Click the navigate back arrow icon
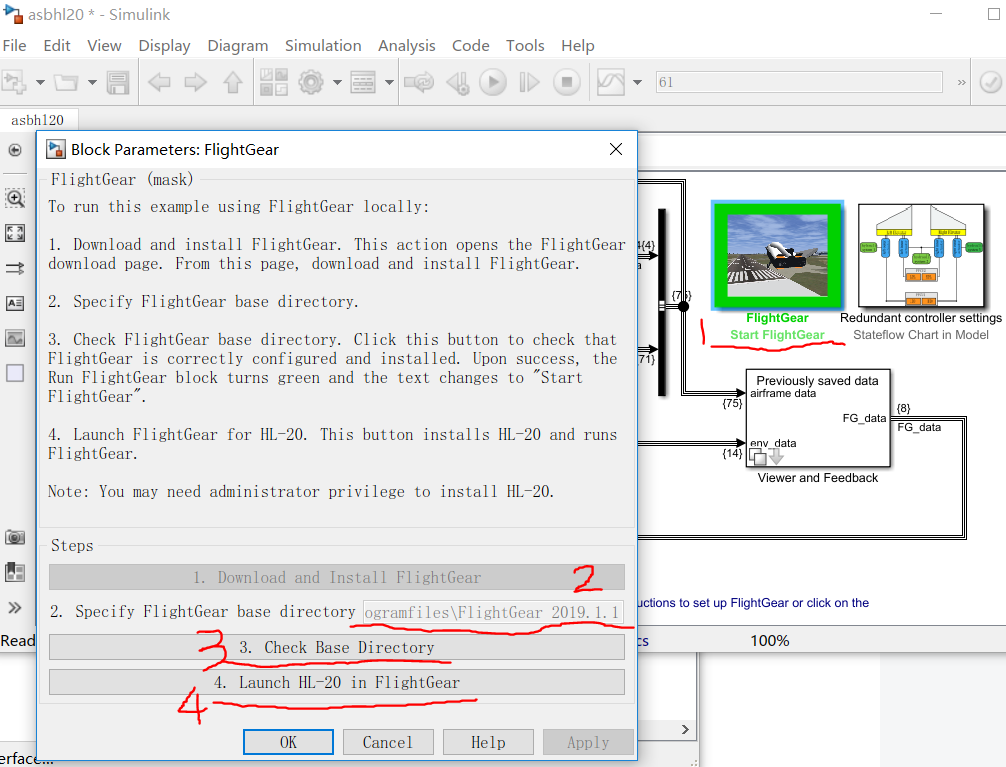 tap(158, 82)
